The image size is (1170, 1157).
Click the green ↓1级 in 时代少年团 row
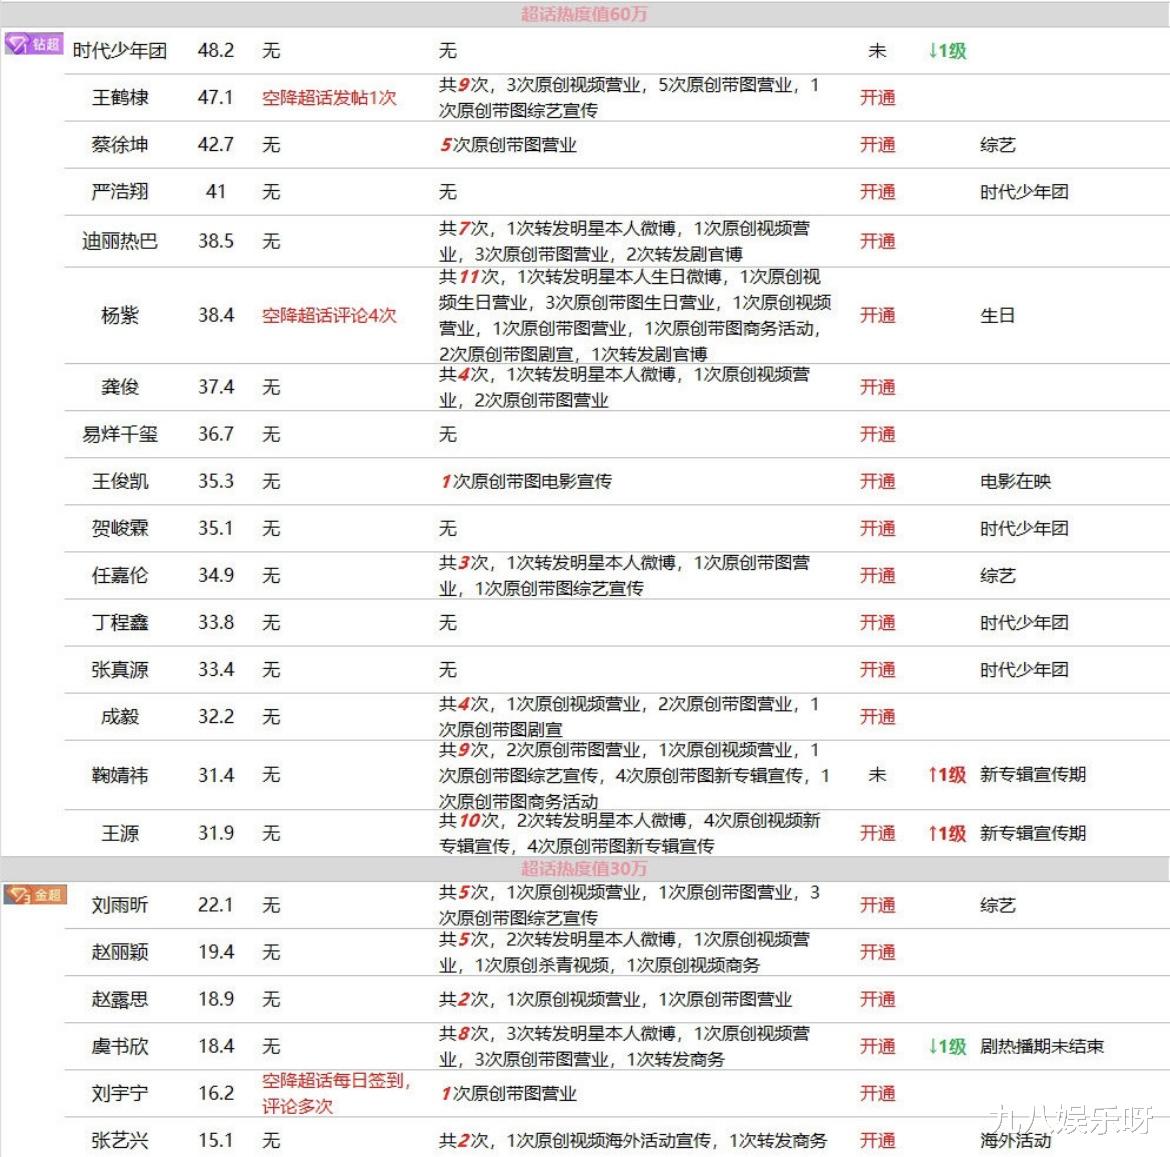click(947, 51)
